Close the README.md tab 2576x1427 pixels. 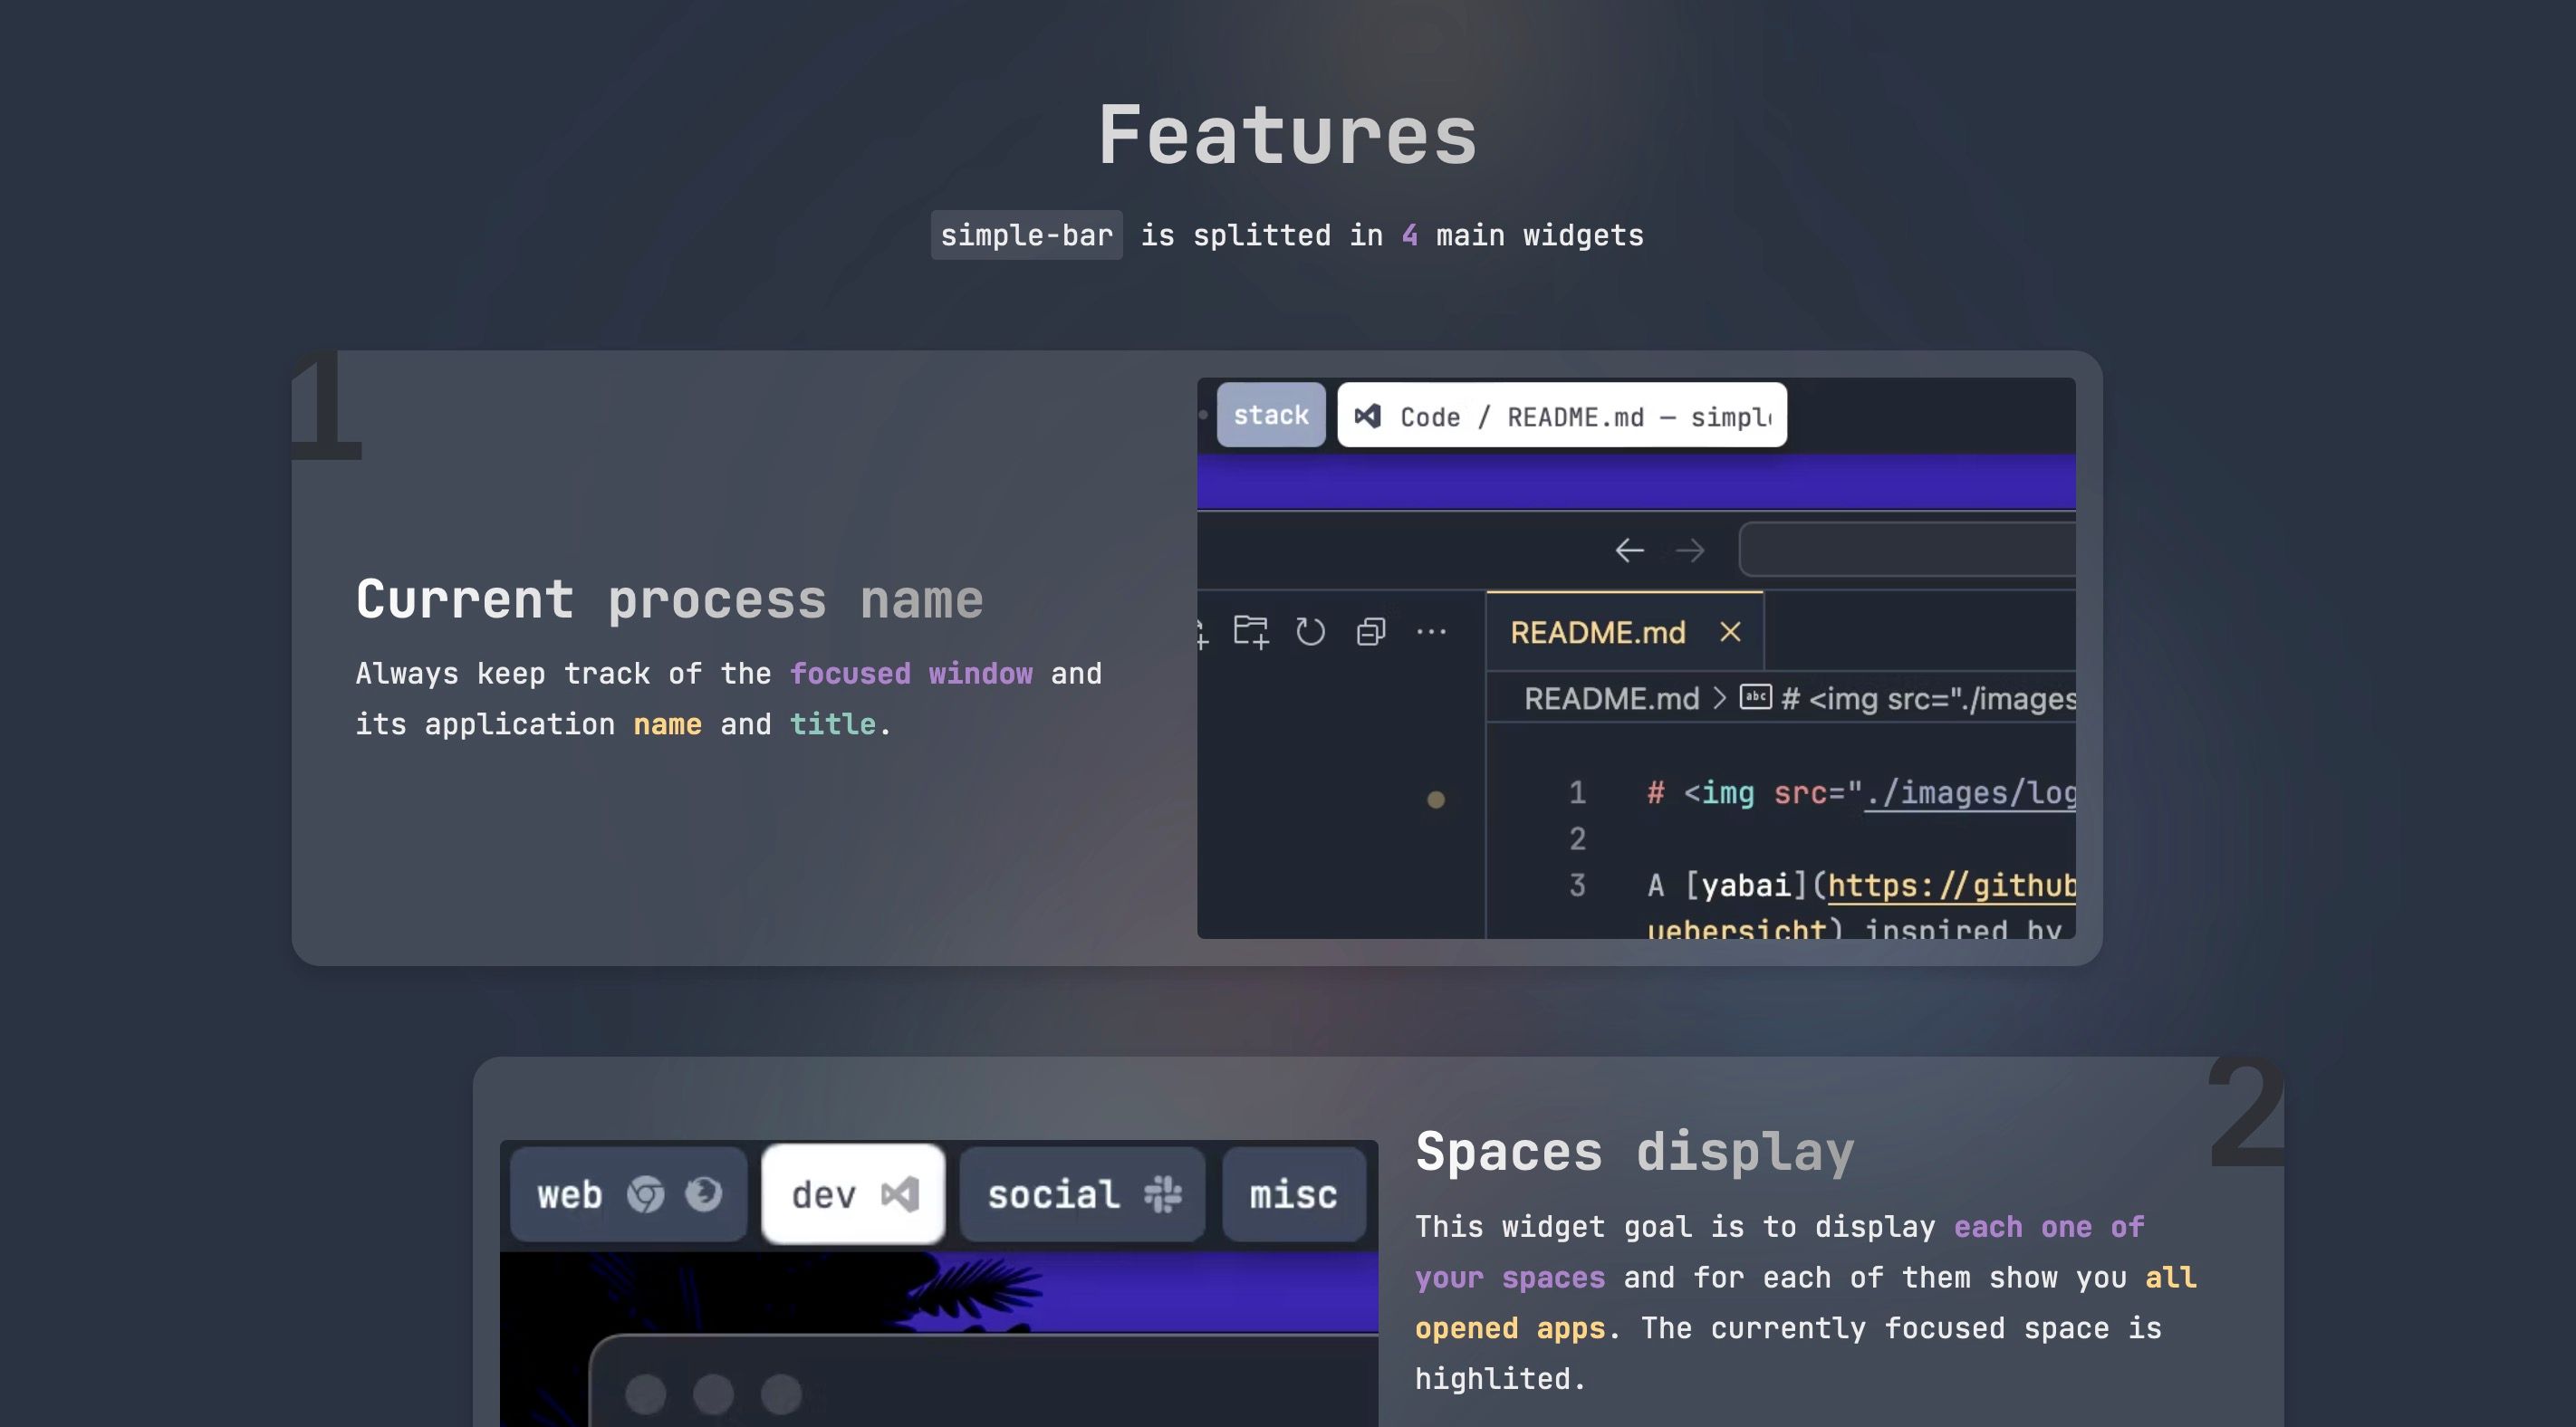pos(1730,632)
